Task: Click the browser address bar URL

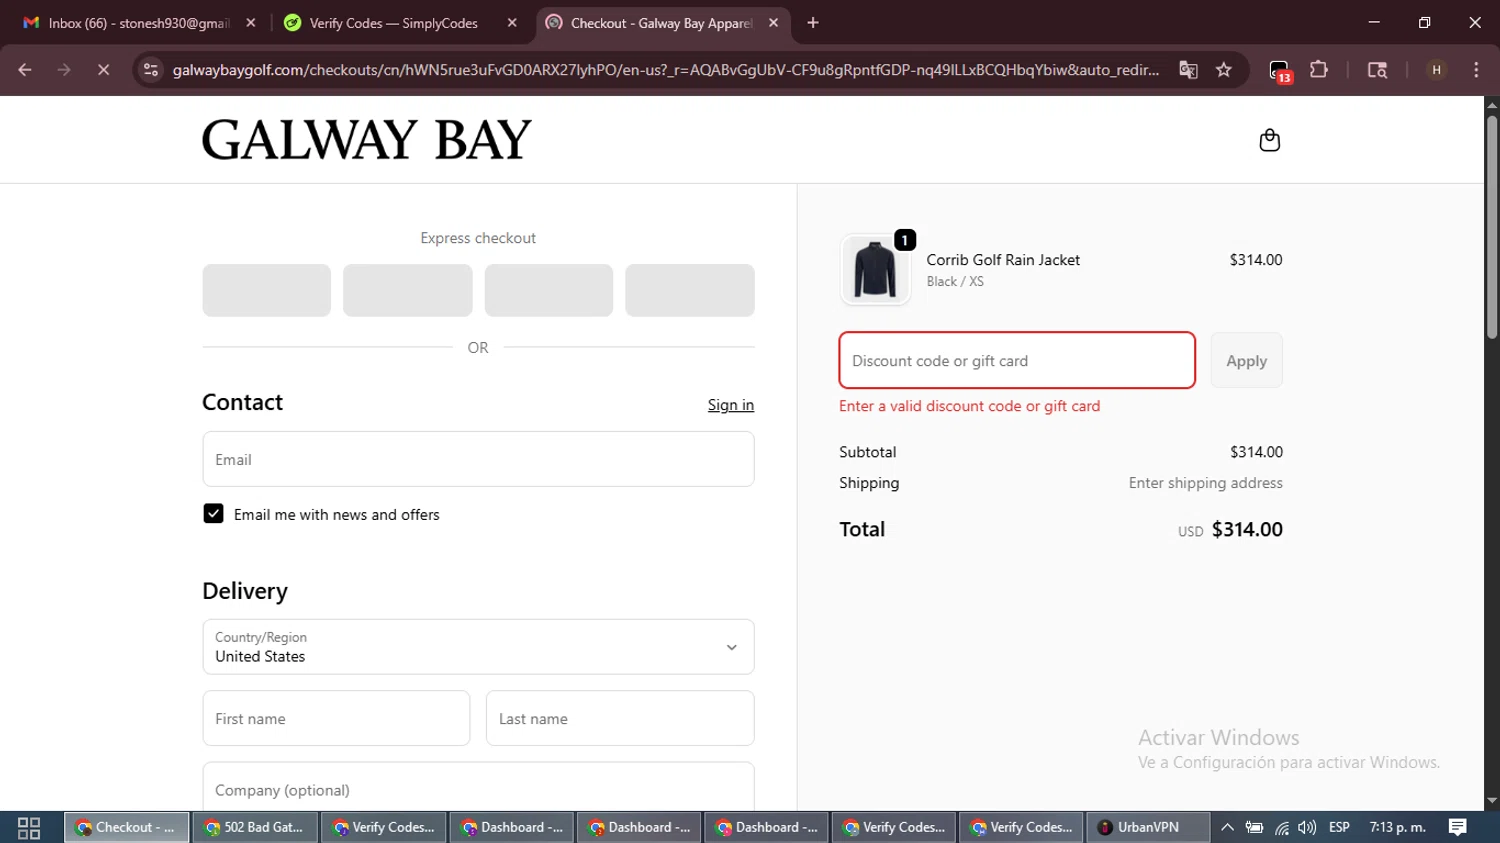Action: pos(666,70)
